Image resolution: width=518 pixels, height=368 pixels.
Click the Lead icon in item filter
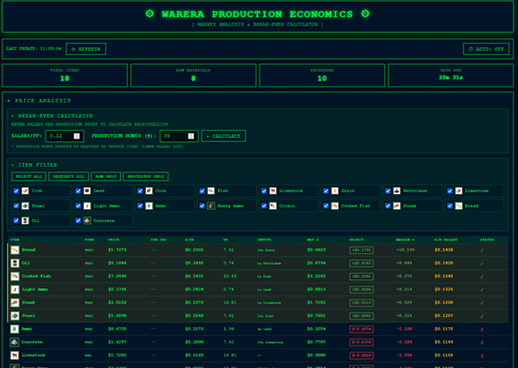click(87, 191)
